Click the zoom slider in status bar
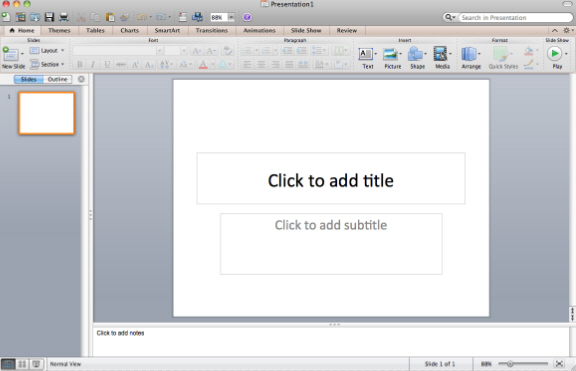576x371 pixels. [523, 364]
